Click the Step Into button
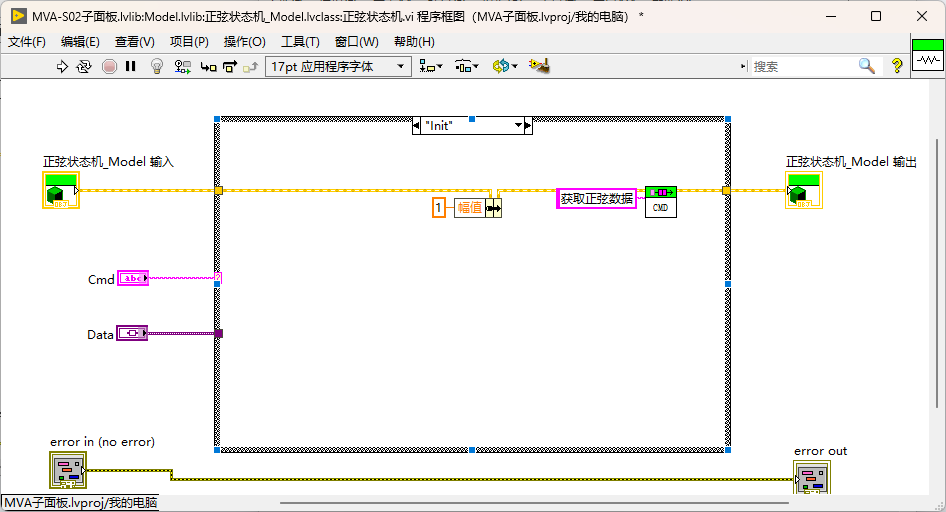 209,67
